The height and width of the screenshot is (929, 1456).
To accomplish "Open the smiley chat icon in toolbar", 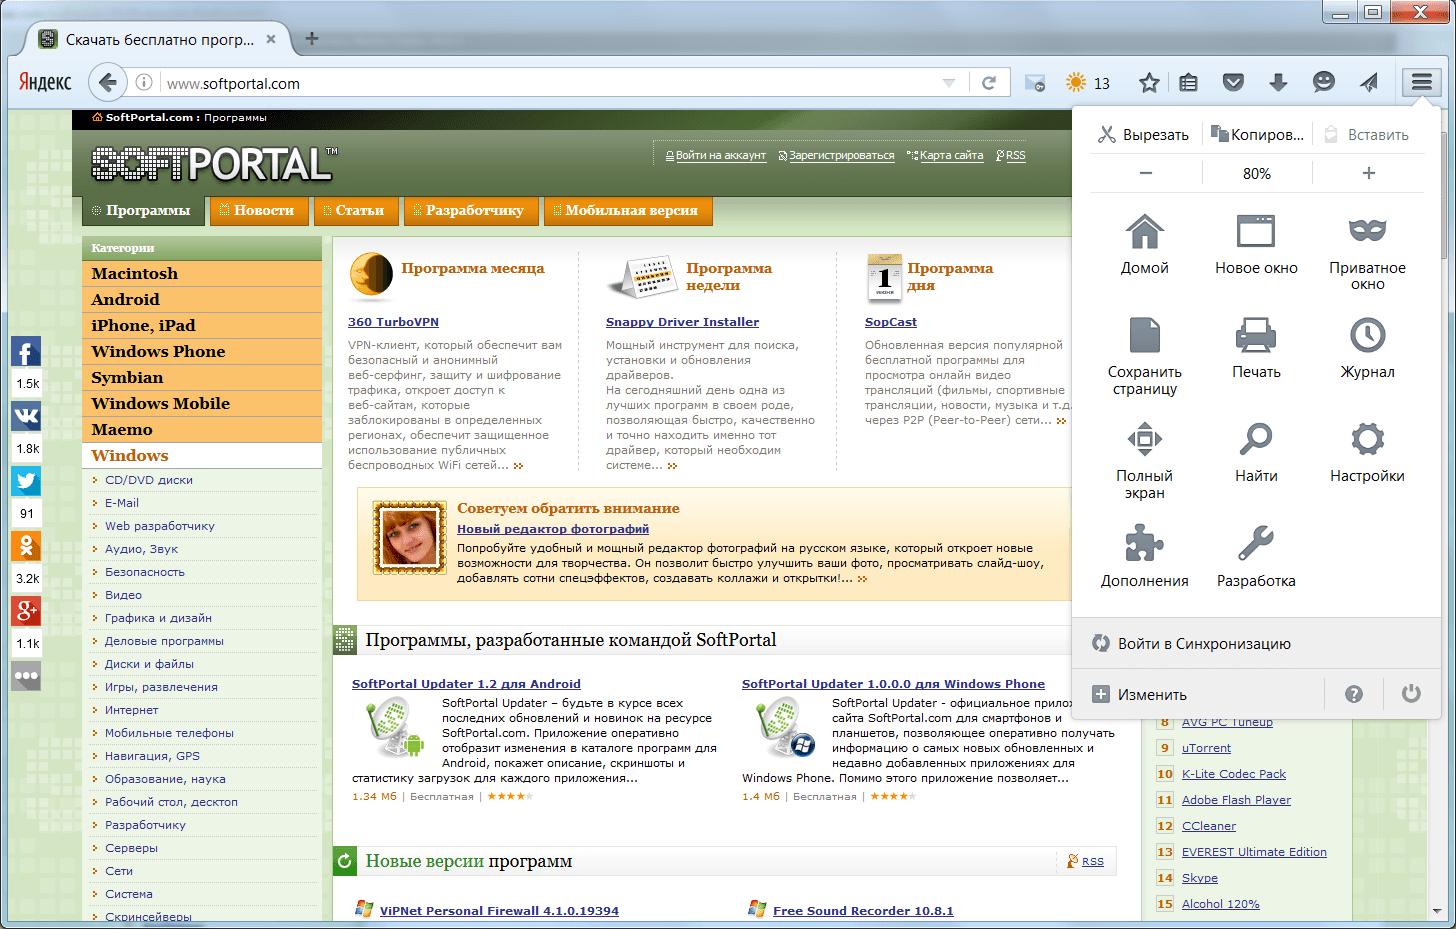I will coord(1324,82).
